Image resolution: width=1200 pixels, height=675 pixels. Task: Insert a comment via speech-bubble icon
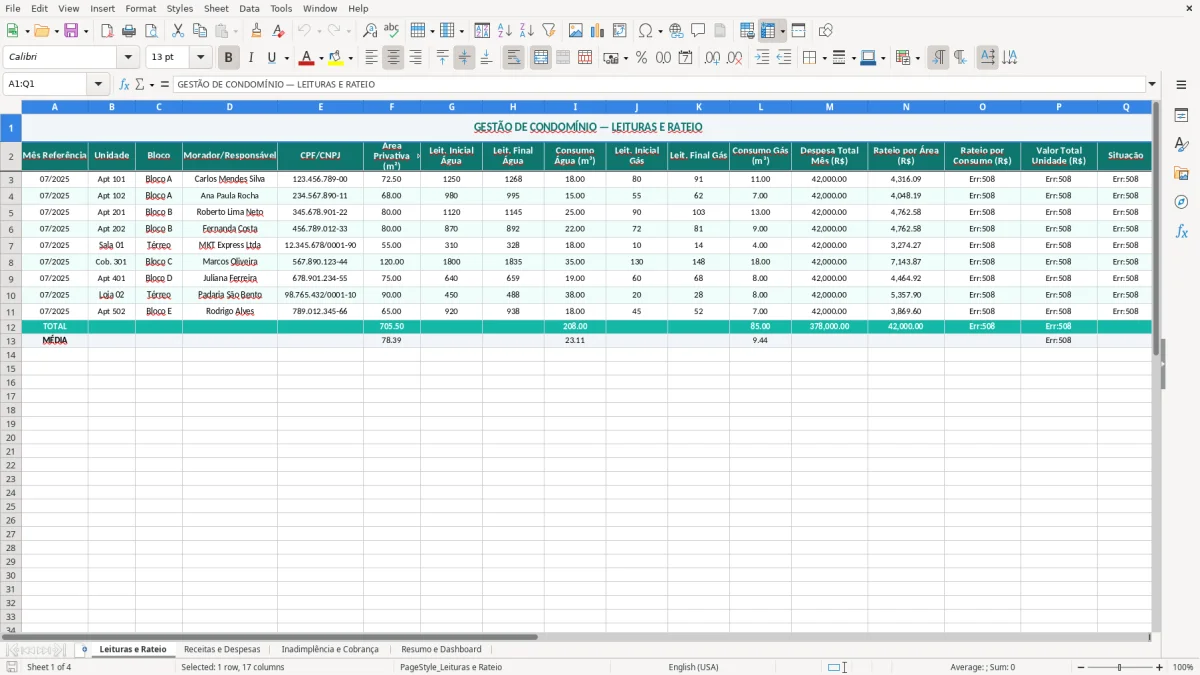698,31
